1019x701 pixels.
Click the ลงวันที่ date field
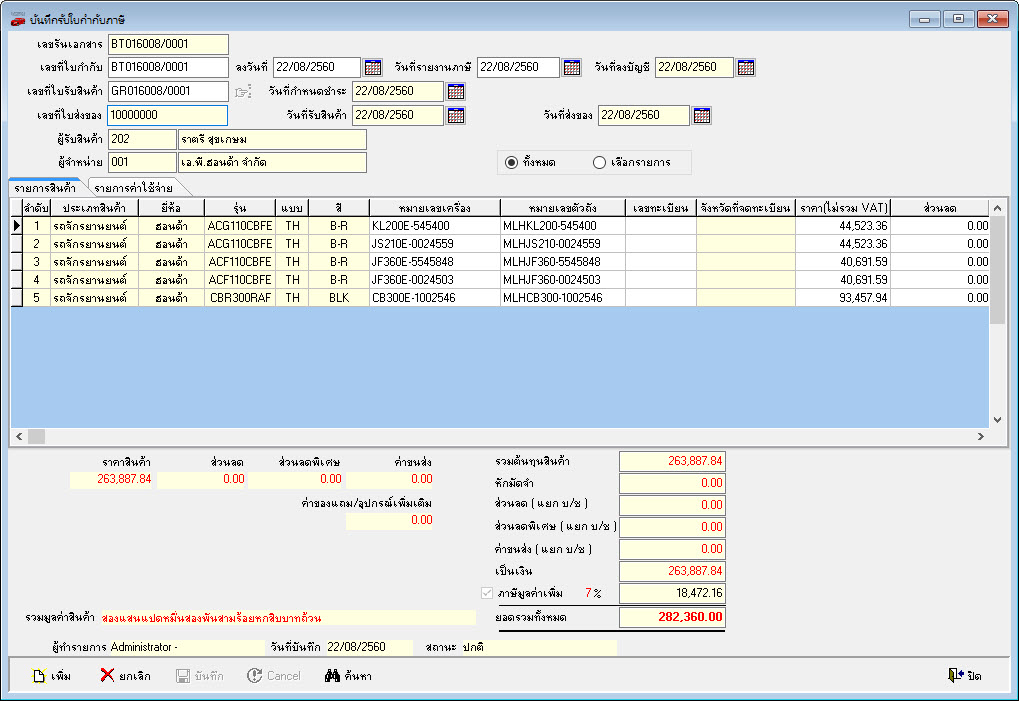click(316, 67)
